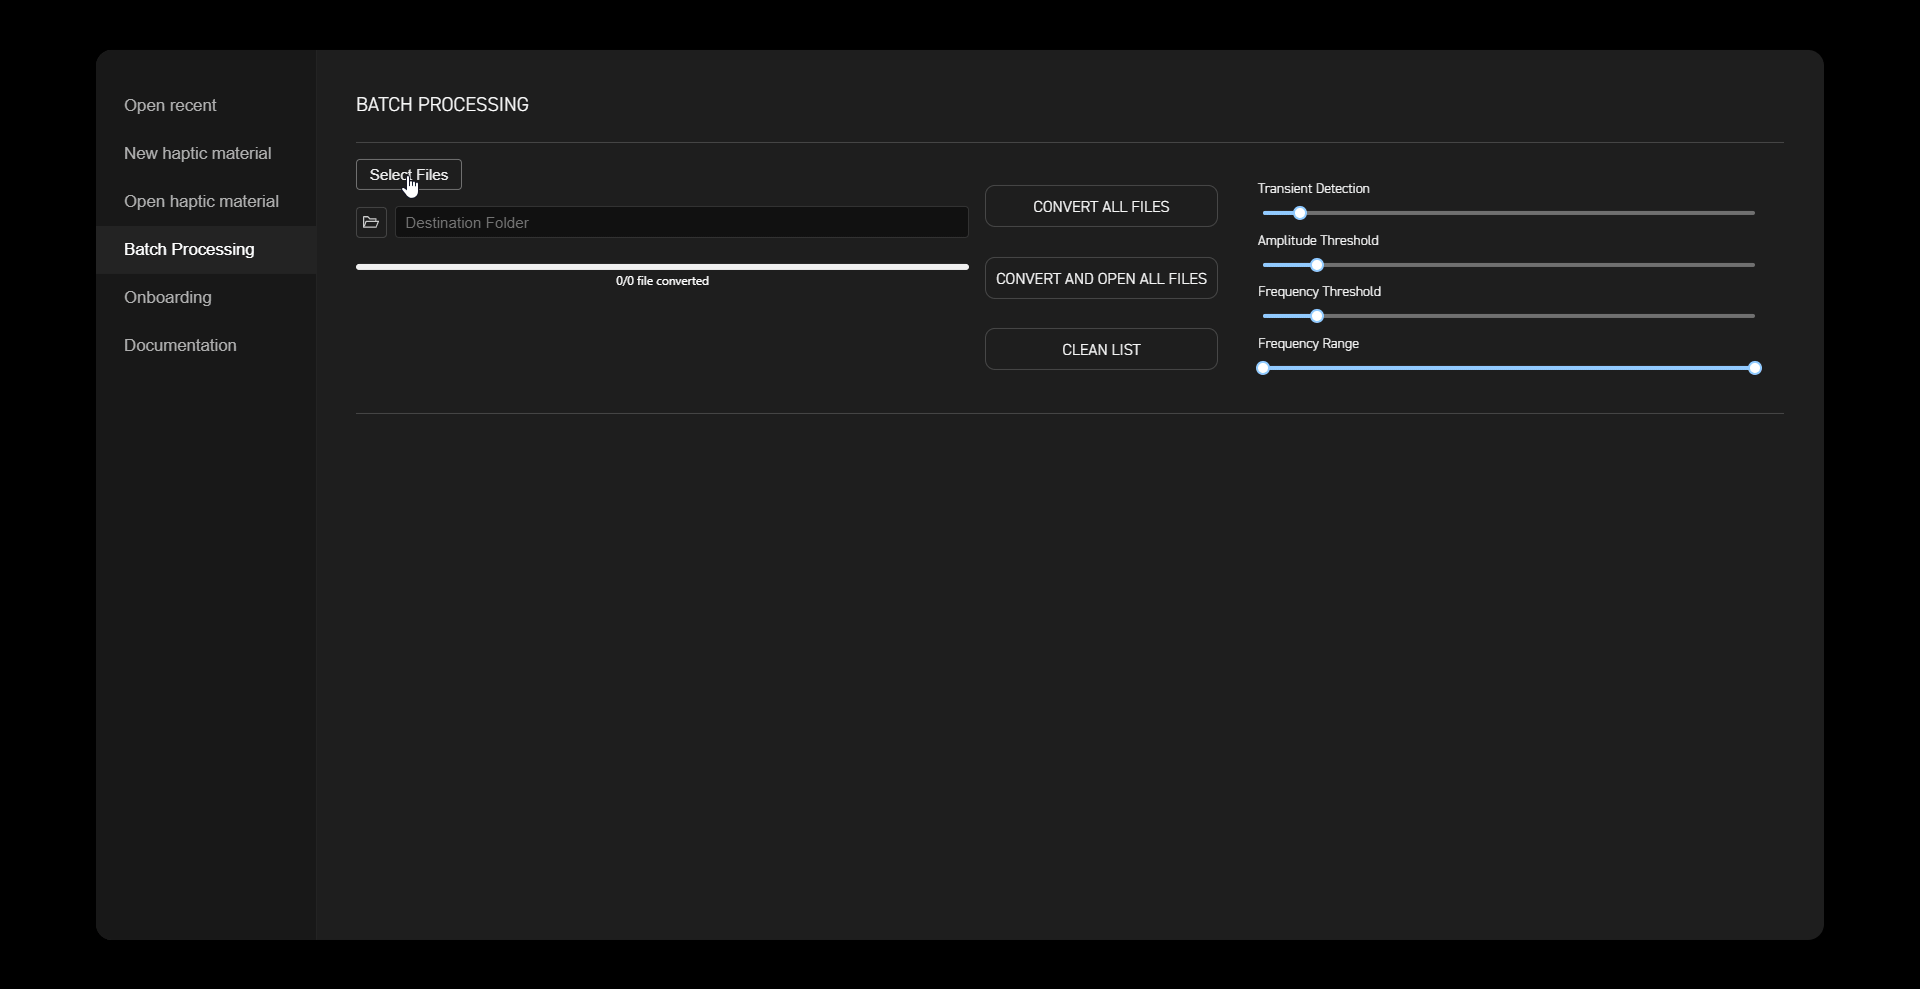Click the folder browse icon

[x=371, y=222]
